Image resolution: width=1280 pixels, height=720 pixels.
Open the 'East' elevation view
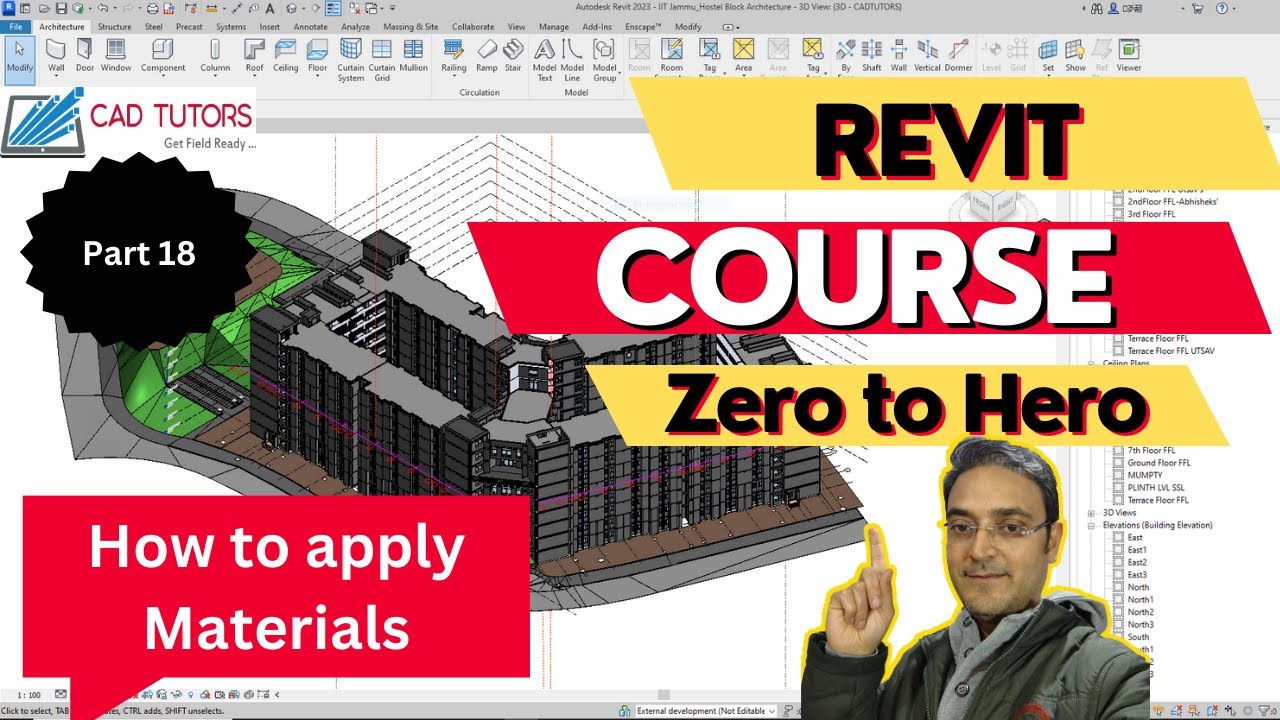(x=1135, y=538)
